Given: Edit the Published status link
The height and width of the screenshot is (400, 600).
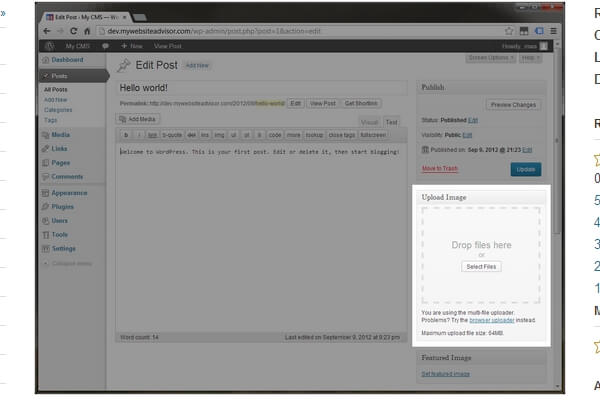Looking at the screenshot, I should pos(473,120).
